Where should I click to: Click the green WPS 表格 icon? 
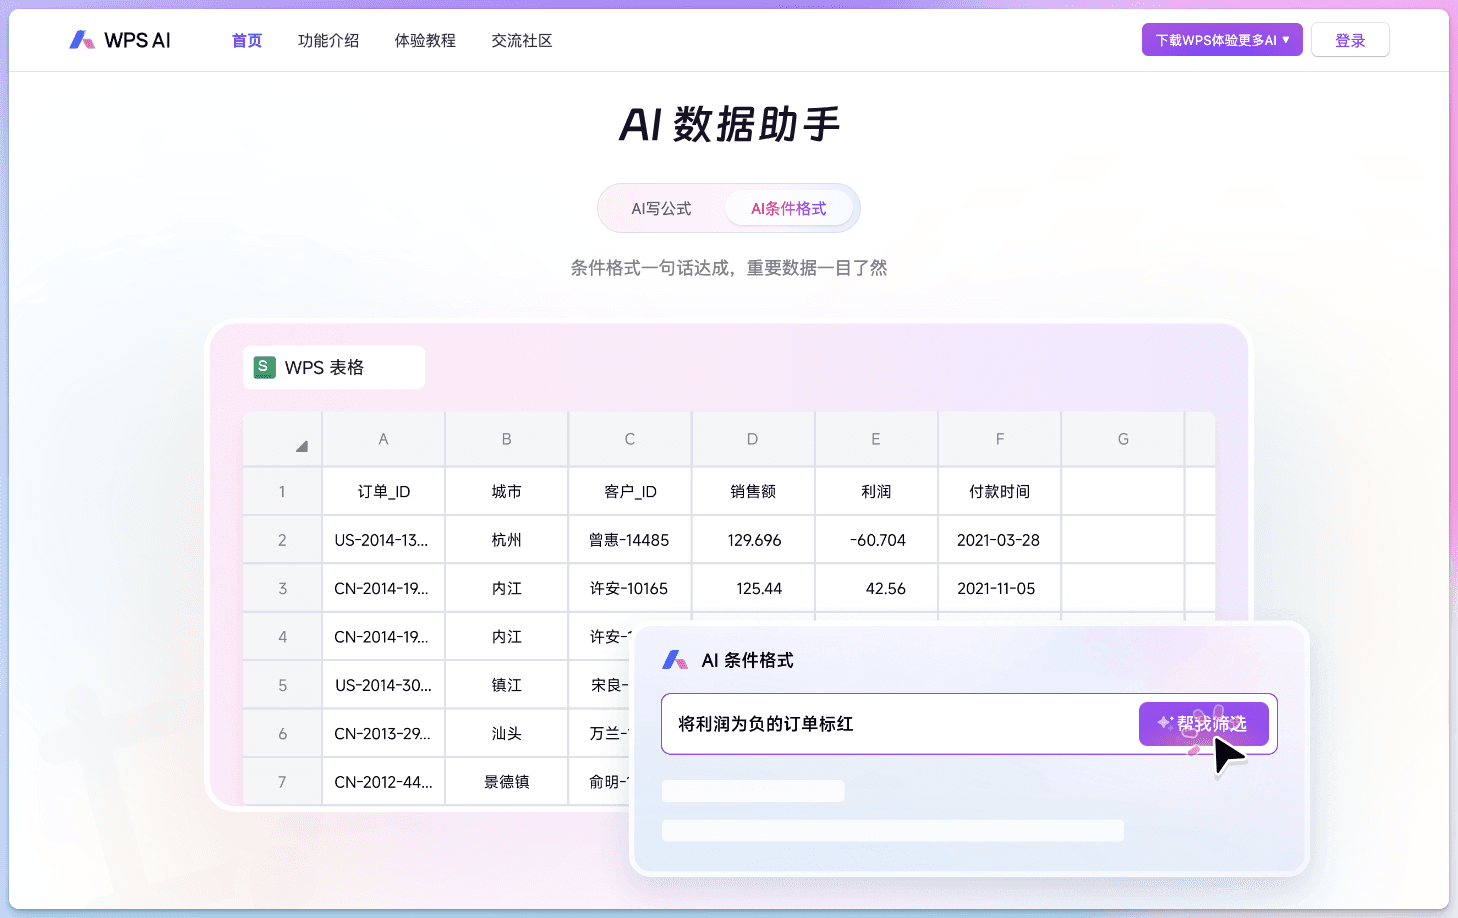[264, 367]
